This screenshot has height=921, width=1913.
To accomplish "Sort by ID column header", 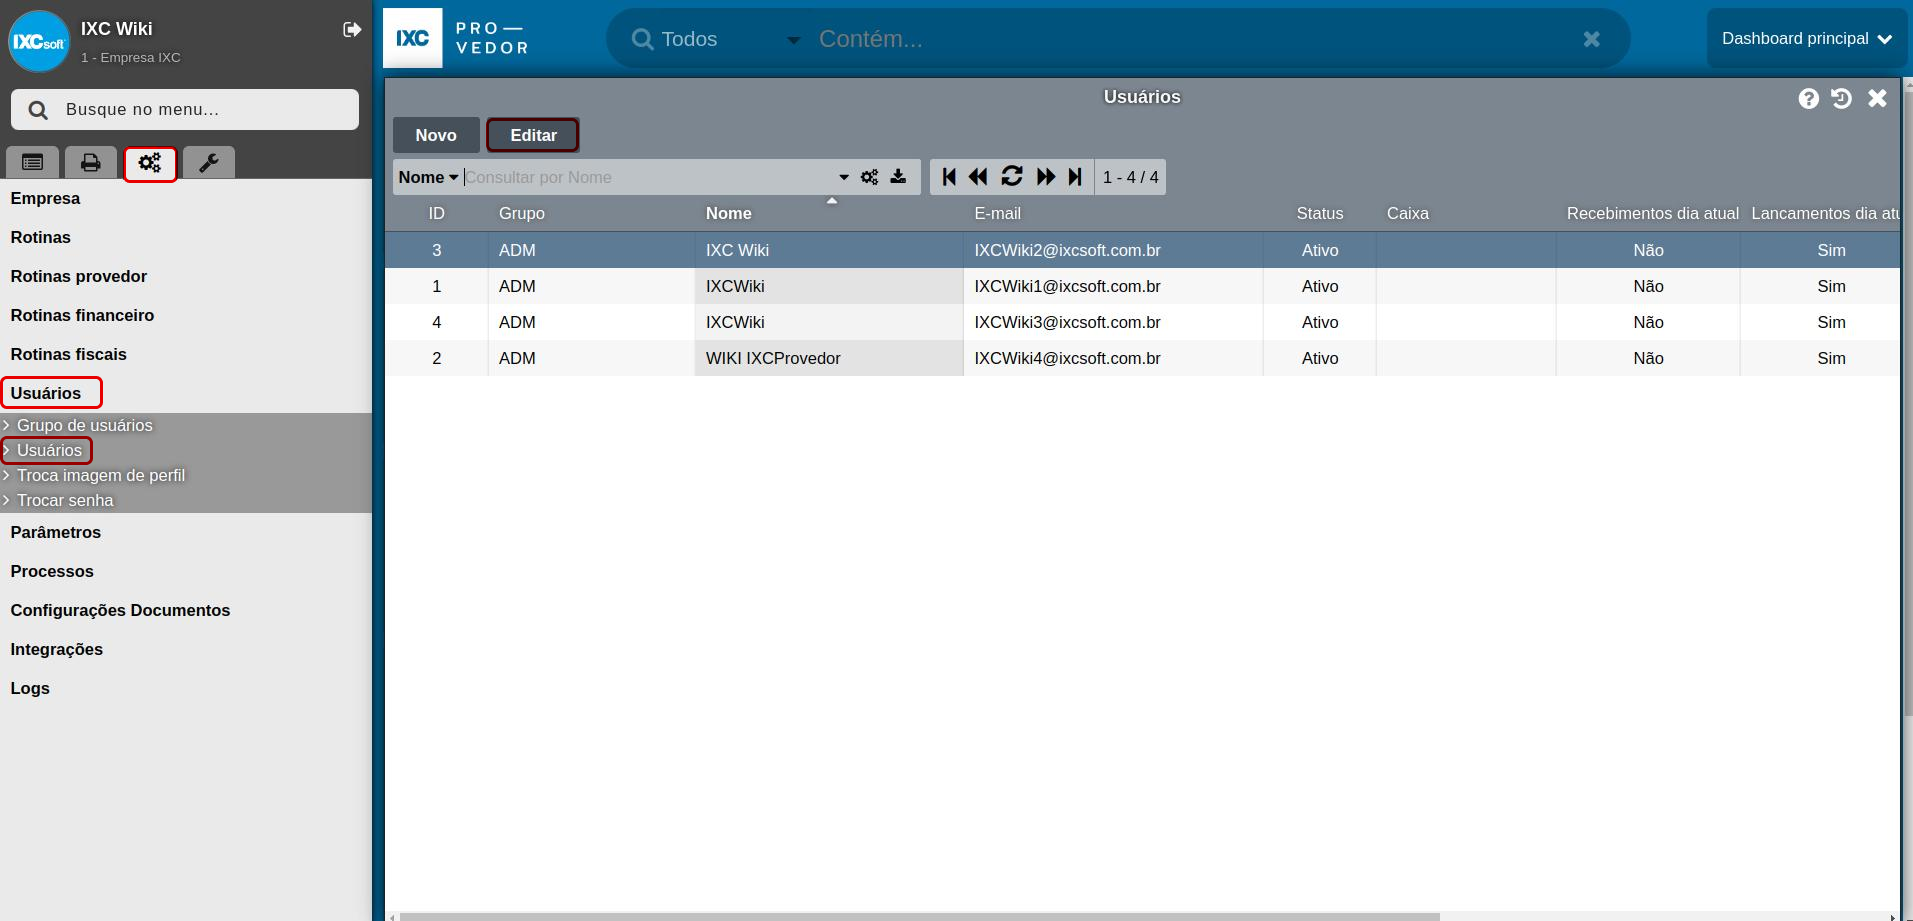I will click(436, 214).
